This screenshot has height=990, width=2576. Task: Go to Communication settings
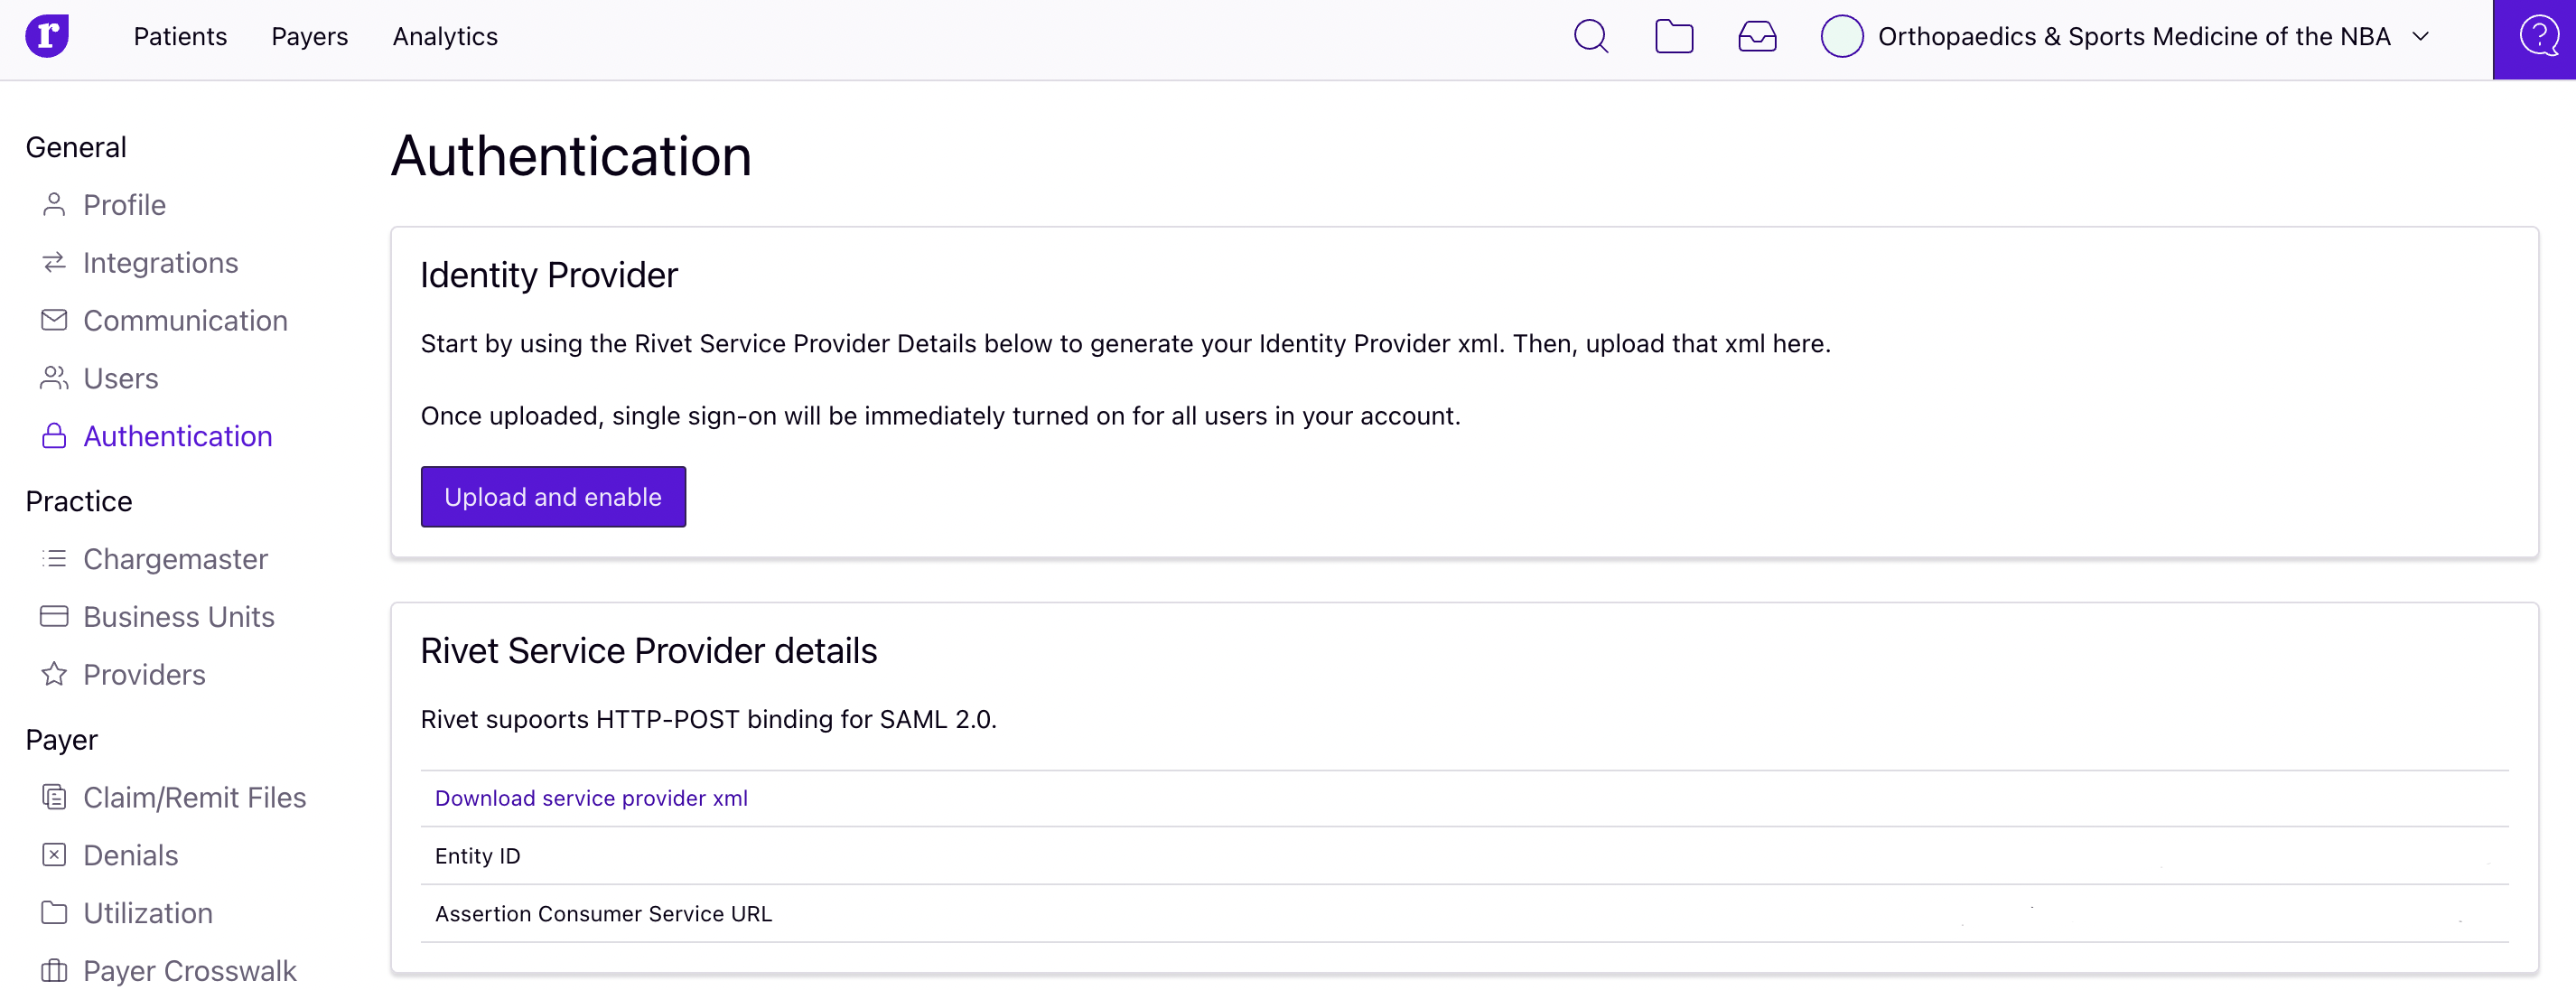click(x=185, y=321)
